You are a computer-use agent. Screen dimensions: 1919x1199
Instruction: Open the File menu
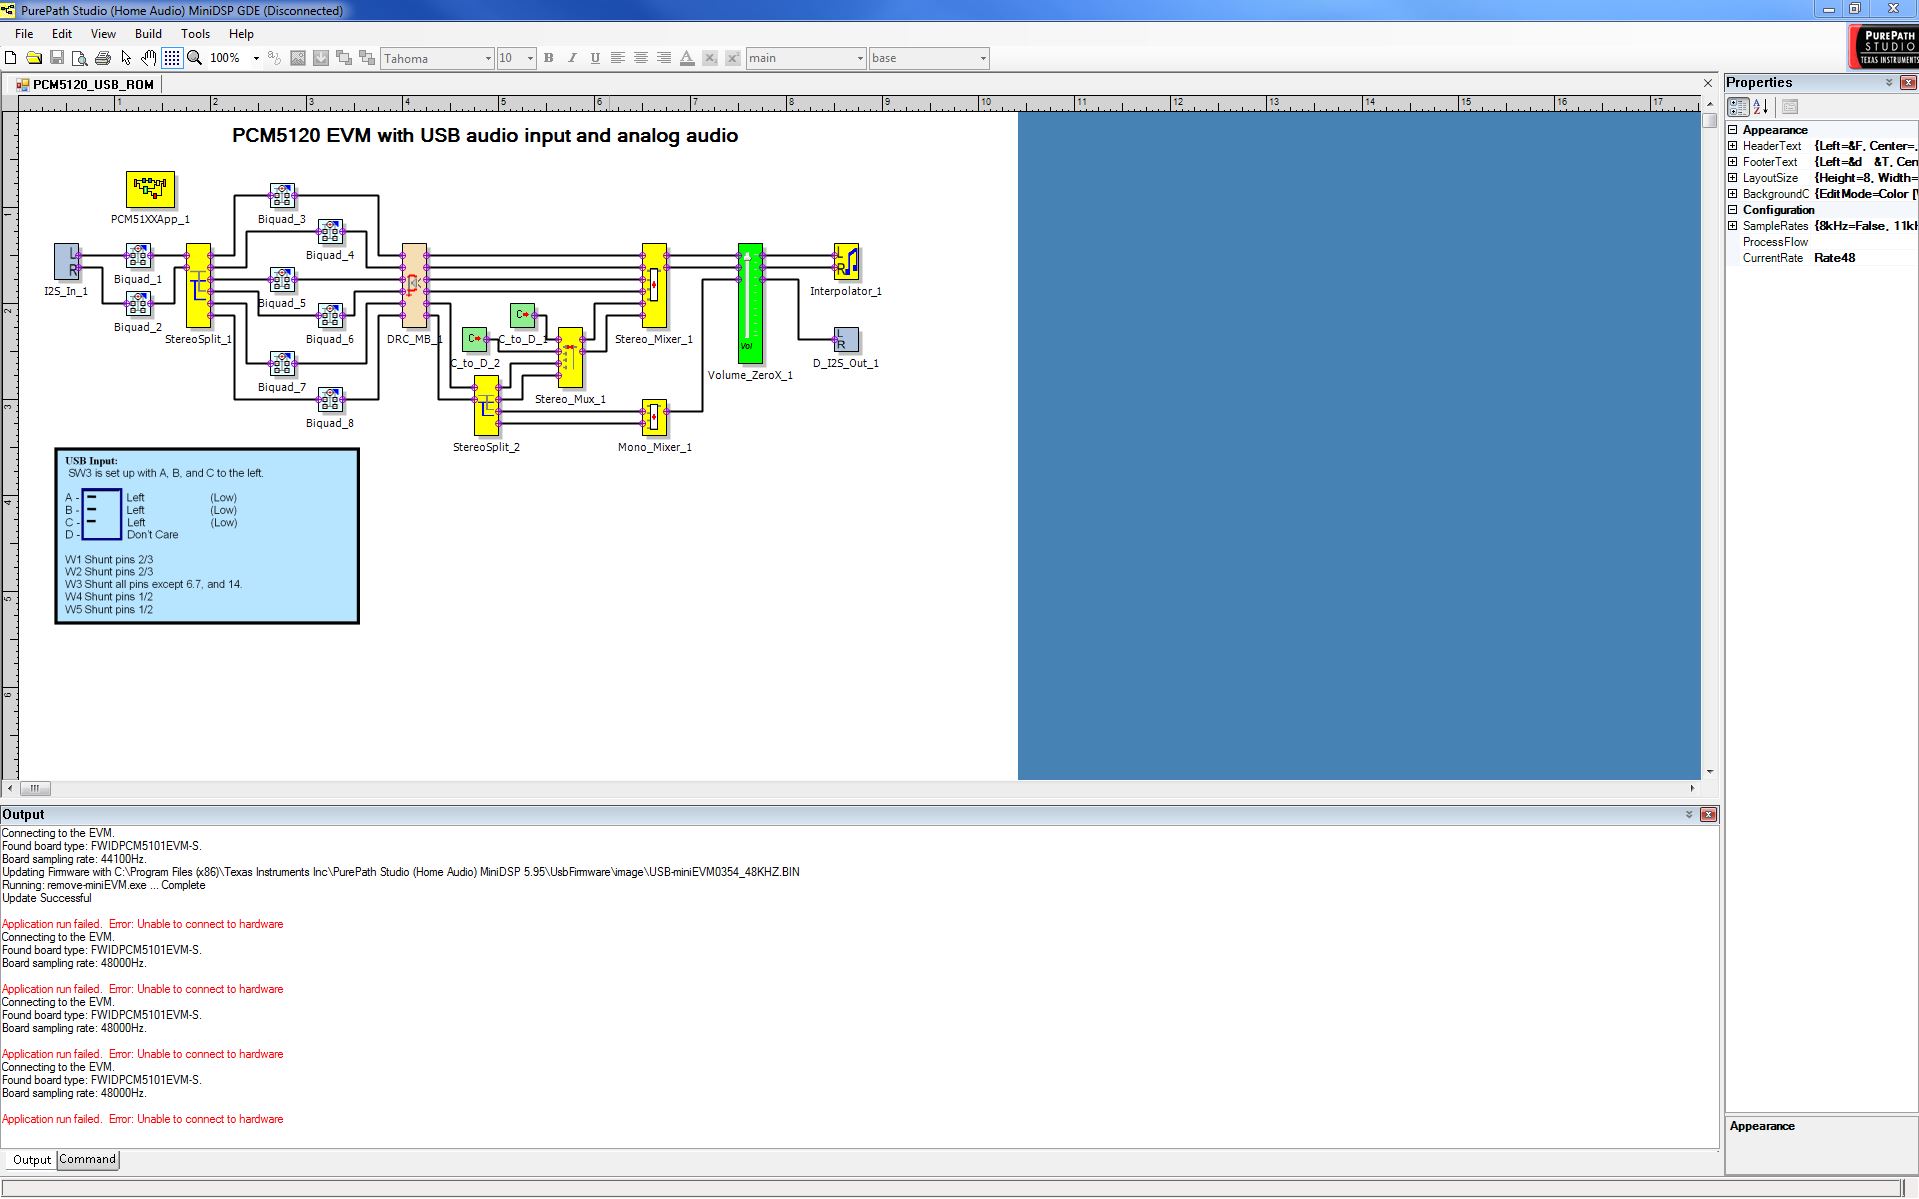pos(24,34)
